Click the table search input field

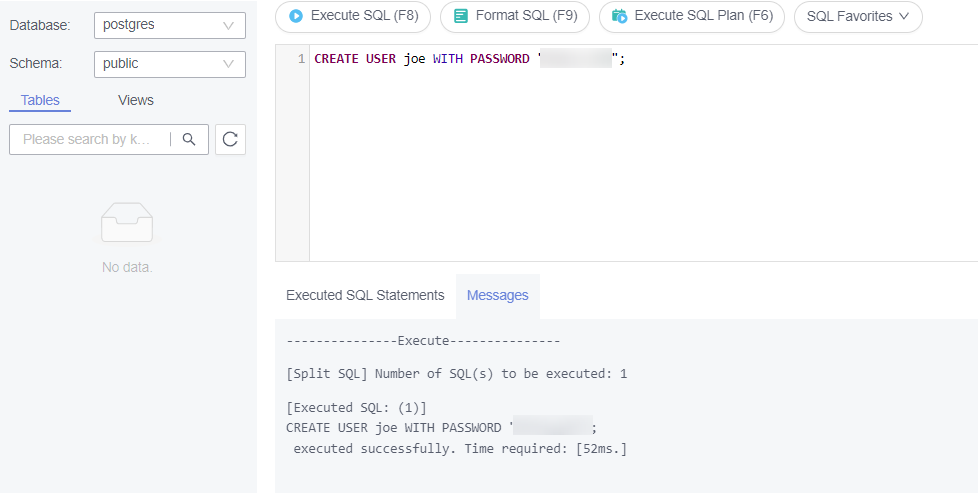tap(88, 139)
